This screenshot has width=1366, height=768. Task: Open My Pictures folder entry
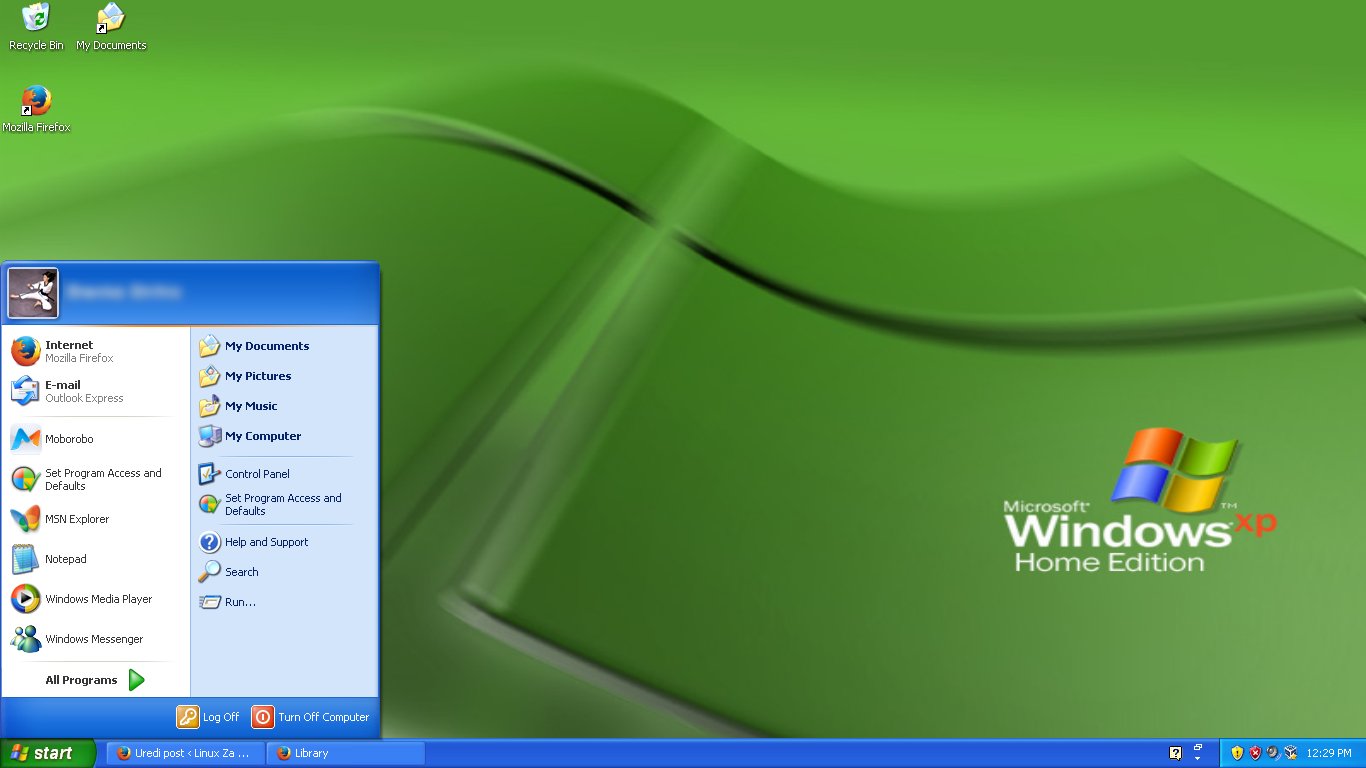(257, 376)
